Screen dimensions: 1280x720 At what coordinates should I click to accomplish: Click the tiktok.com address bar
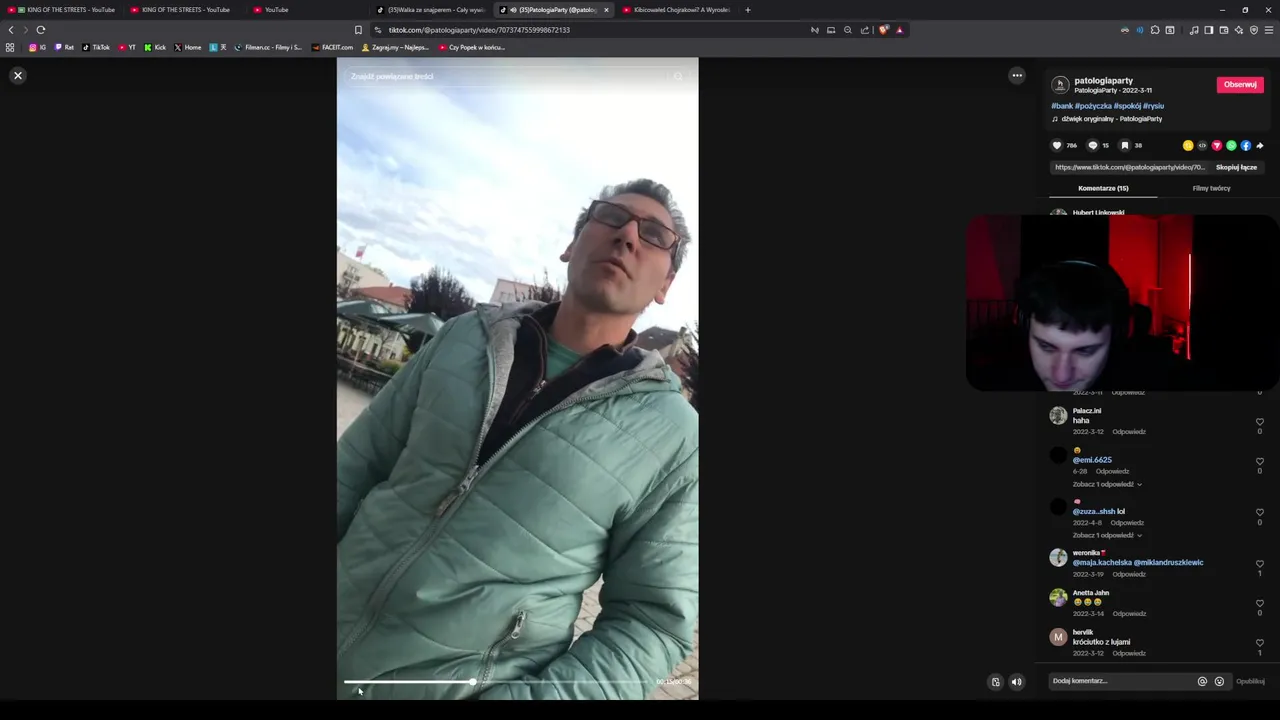pyautogui.click(x=590, y=30)
